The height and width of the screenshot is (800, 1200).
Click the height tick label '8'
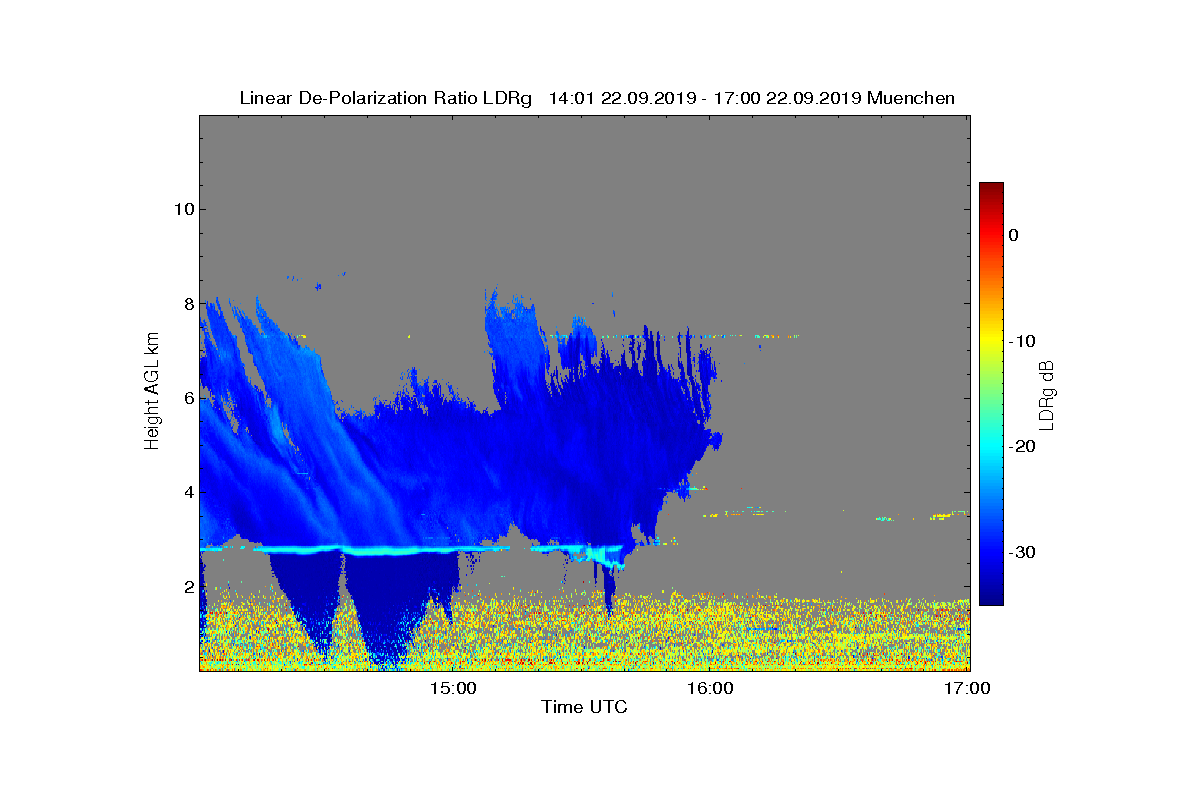pos(187,303)
